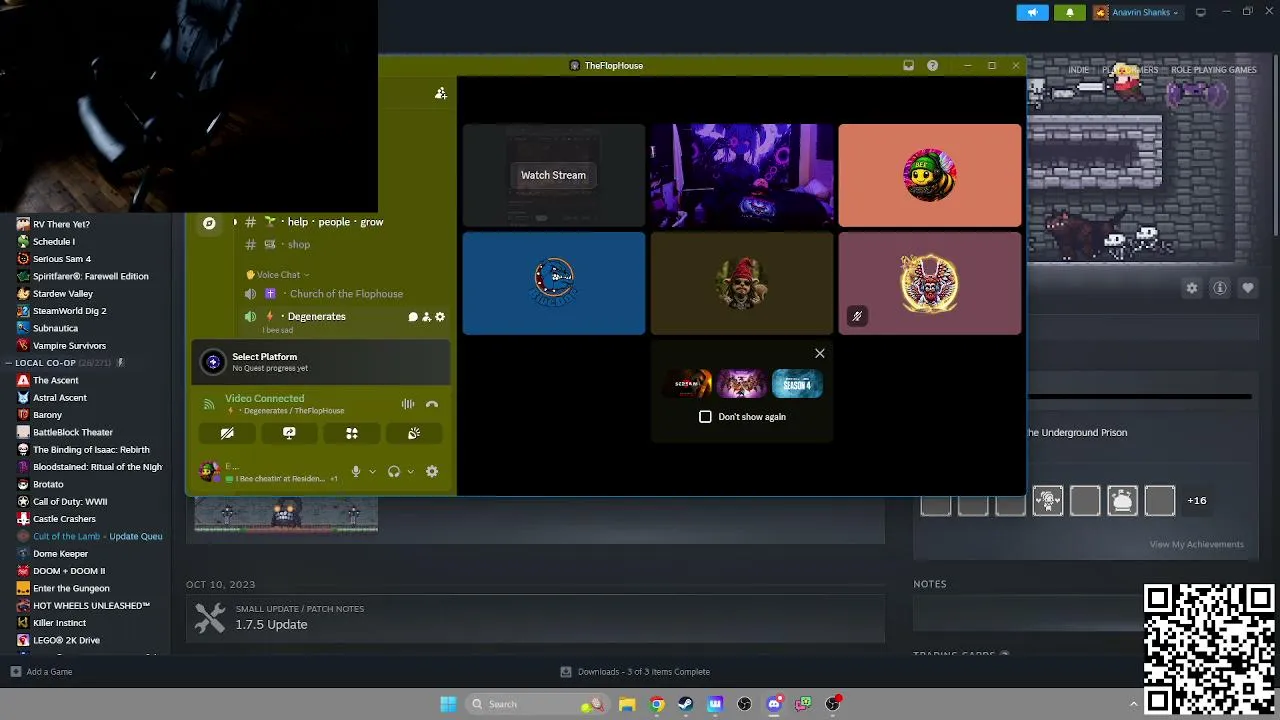Open the 1.7.5 Update patch notes
The width and height of the screenshot is (1280, 720).
pos(271,625)
